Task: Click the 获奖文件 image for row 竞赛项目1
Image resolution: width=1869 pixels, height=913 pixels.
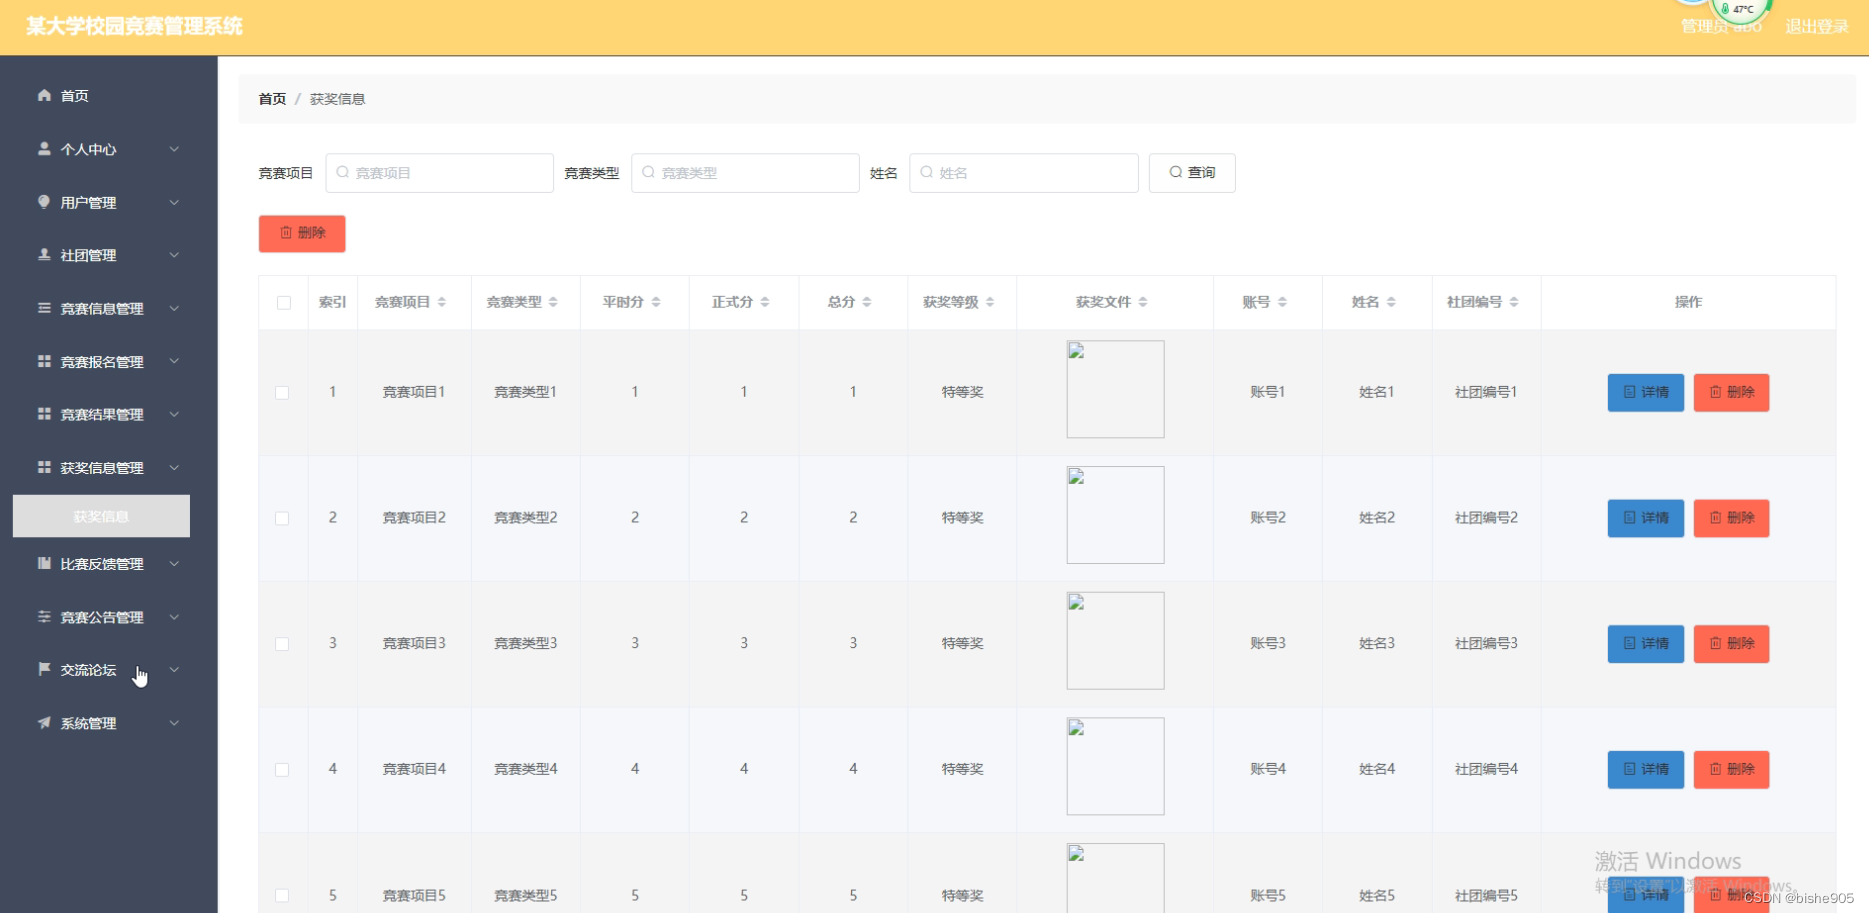Action: [x=1115, y=389]
